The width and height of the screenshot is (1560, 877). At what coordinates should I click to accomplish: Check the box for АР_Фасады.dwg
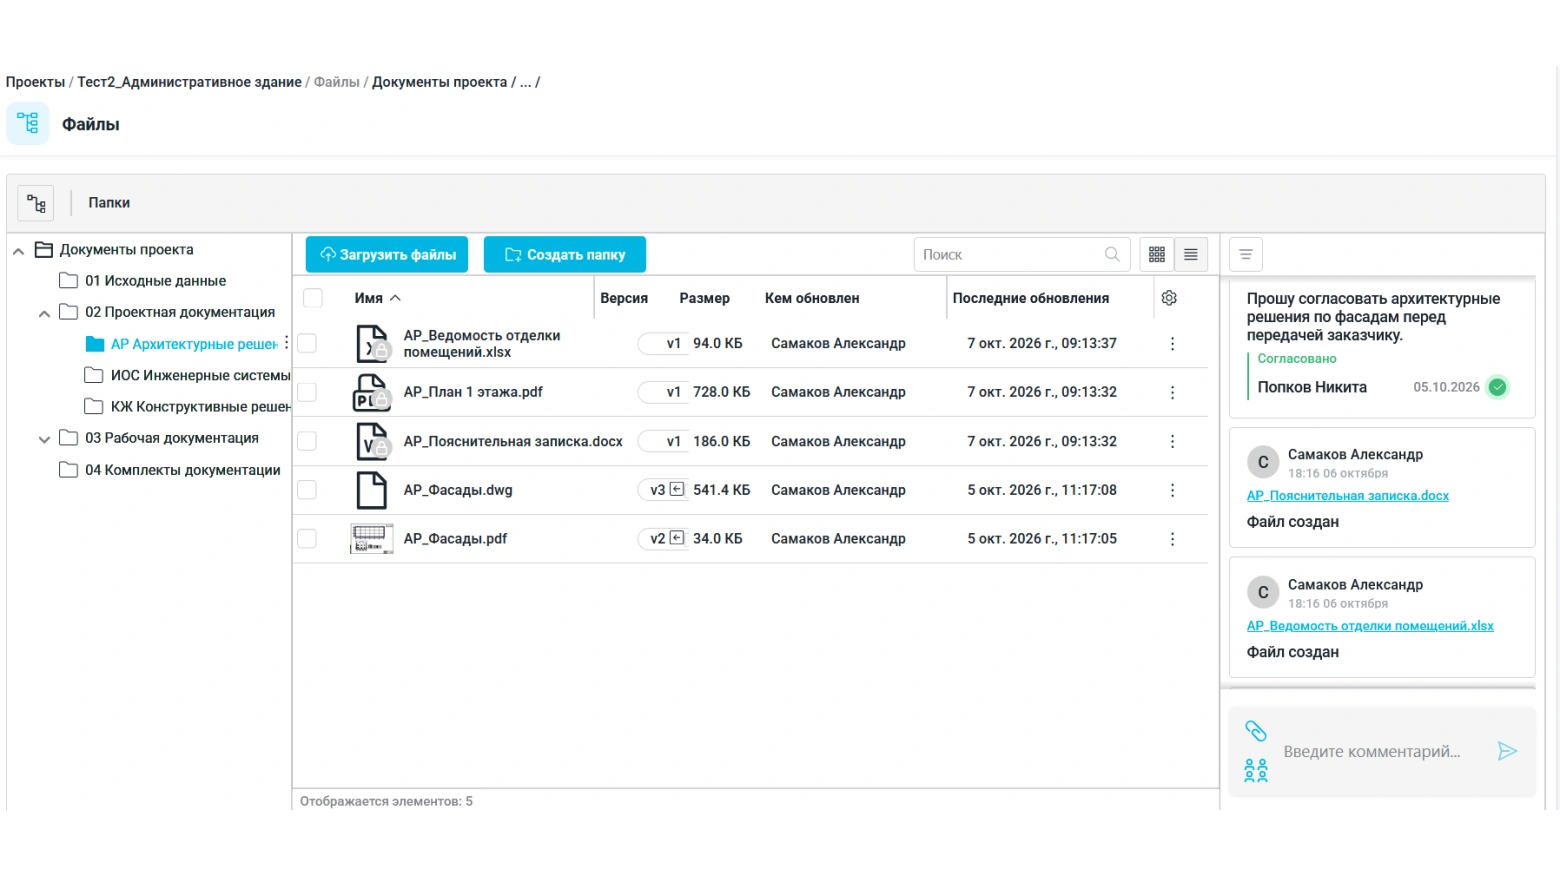(307, 490)
